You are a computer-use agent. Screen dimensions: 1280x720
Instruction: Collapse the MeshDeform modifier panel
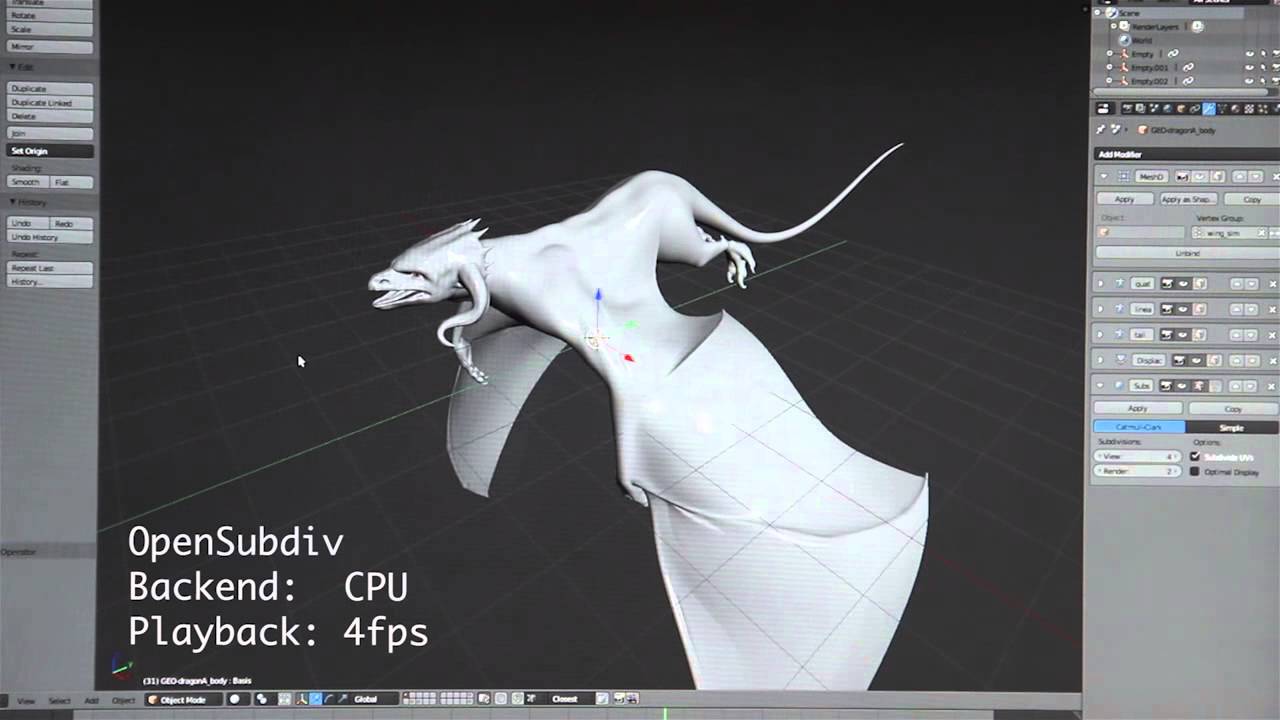click(x=1103, y=177)
